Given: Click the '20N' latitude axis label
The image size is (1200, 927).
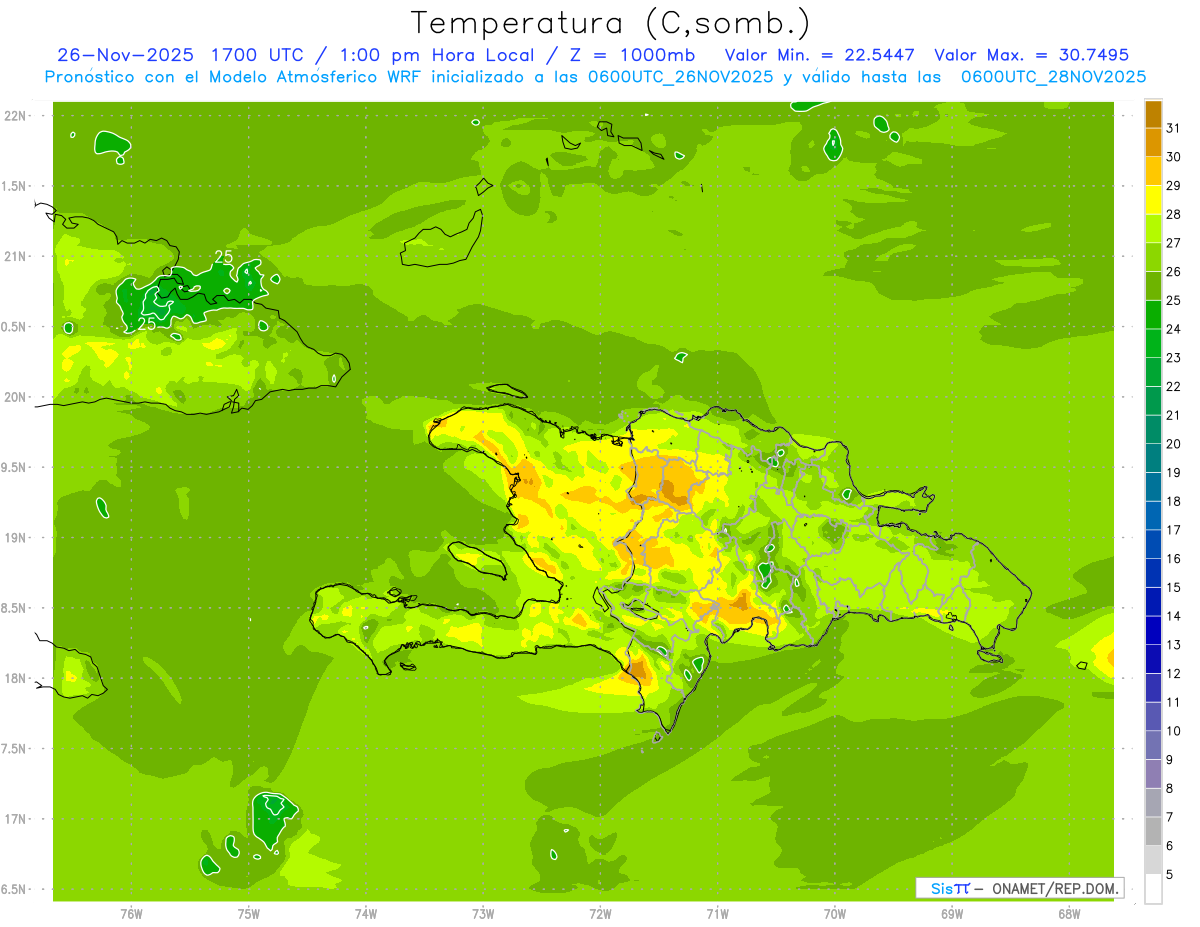Looking at the screenshot, I should pos(17,397).
